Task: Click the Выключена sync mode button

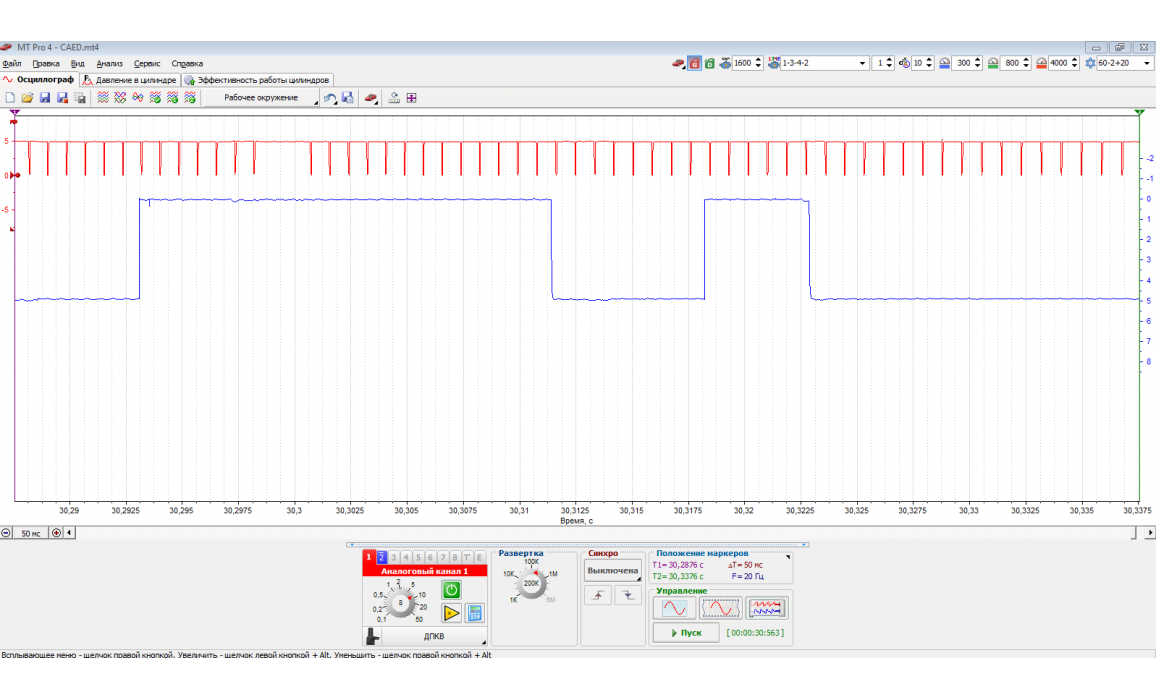Action: [612, 571]
